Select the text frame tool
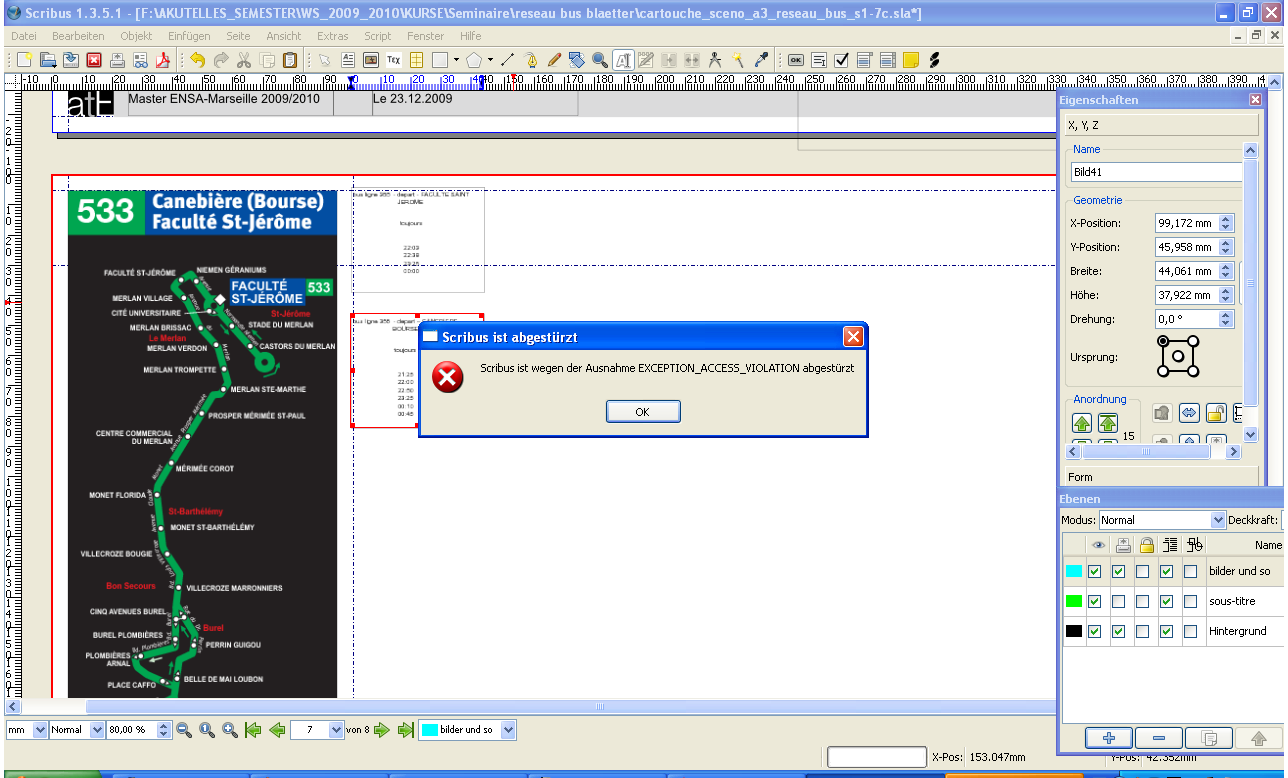Screen dimensions: 1288x778 [348, 60]
